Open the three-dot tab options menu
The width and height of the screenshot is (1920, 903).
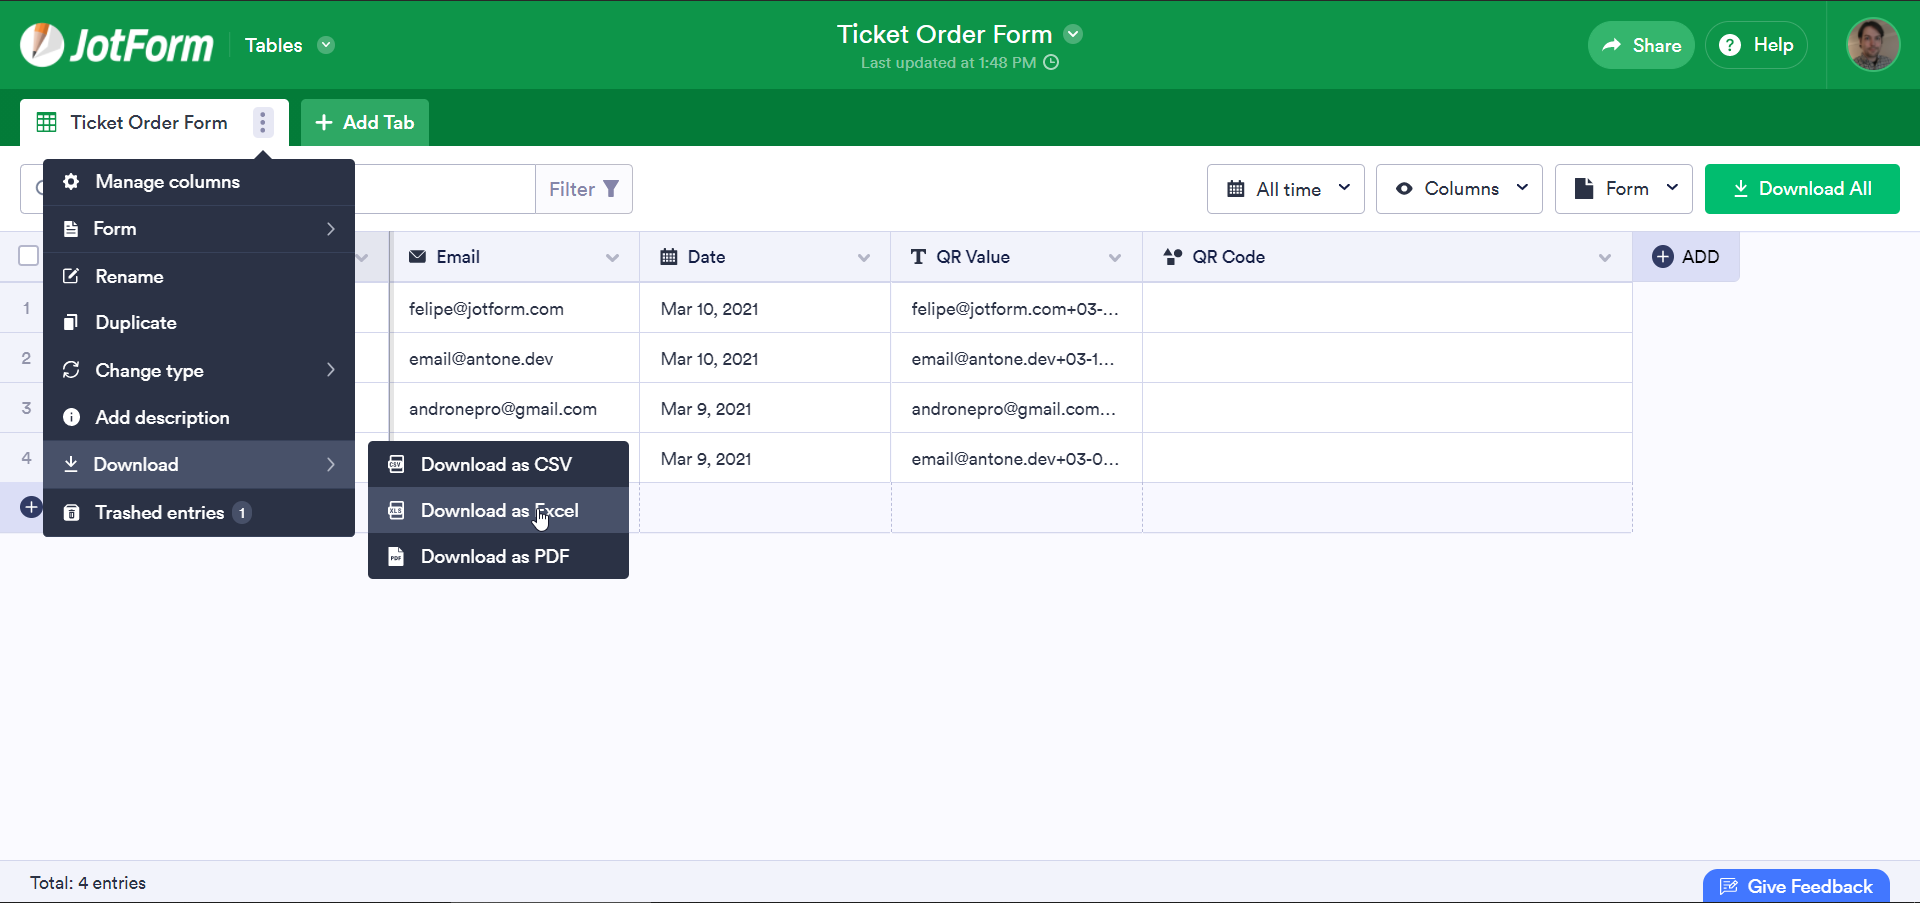click(263, 123)
